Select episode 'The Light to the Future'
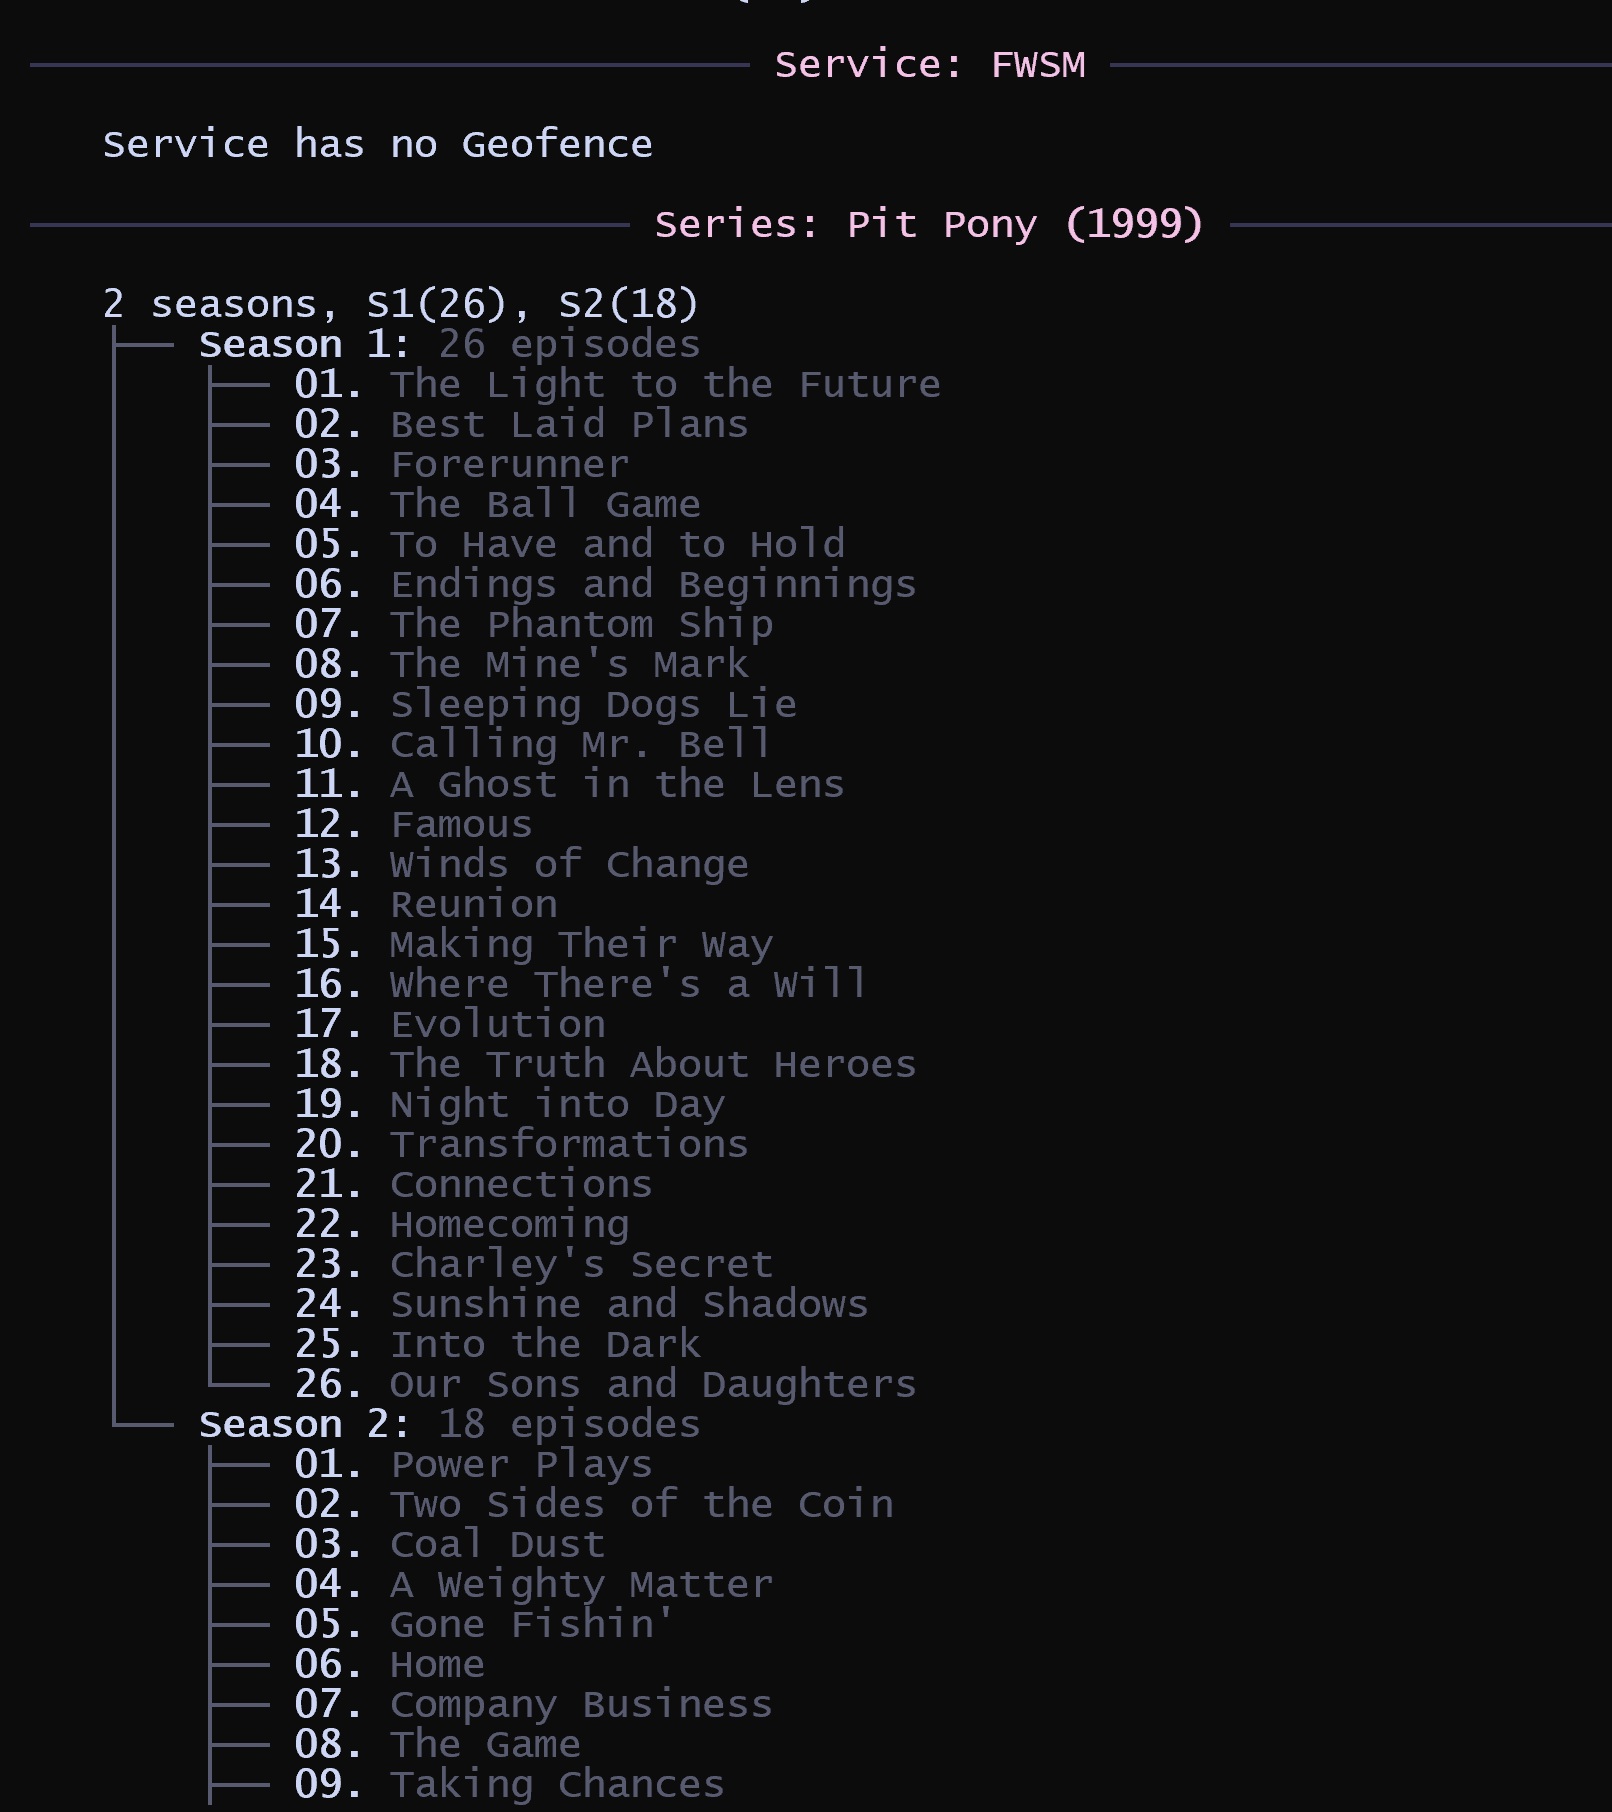 665,385
